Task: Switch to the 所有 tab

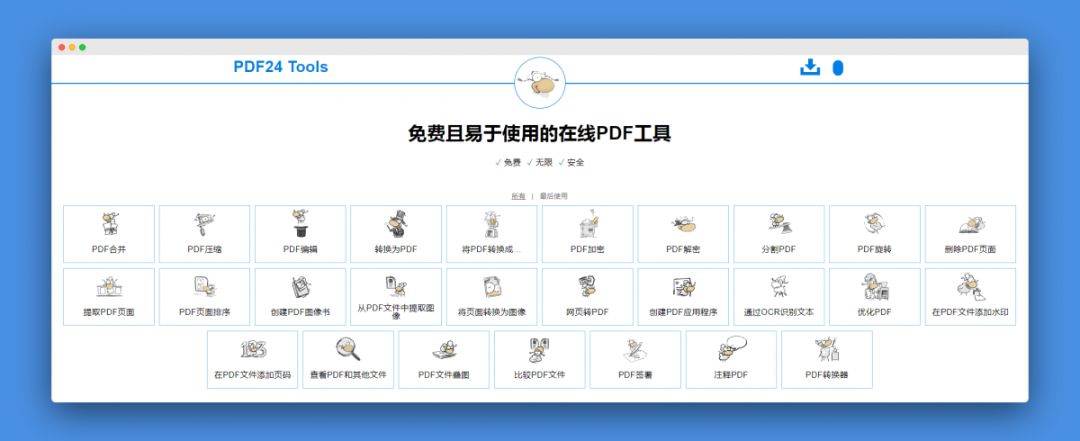Action: click(518, 196)
